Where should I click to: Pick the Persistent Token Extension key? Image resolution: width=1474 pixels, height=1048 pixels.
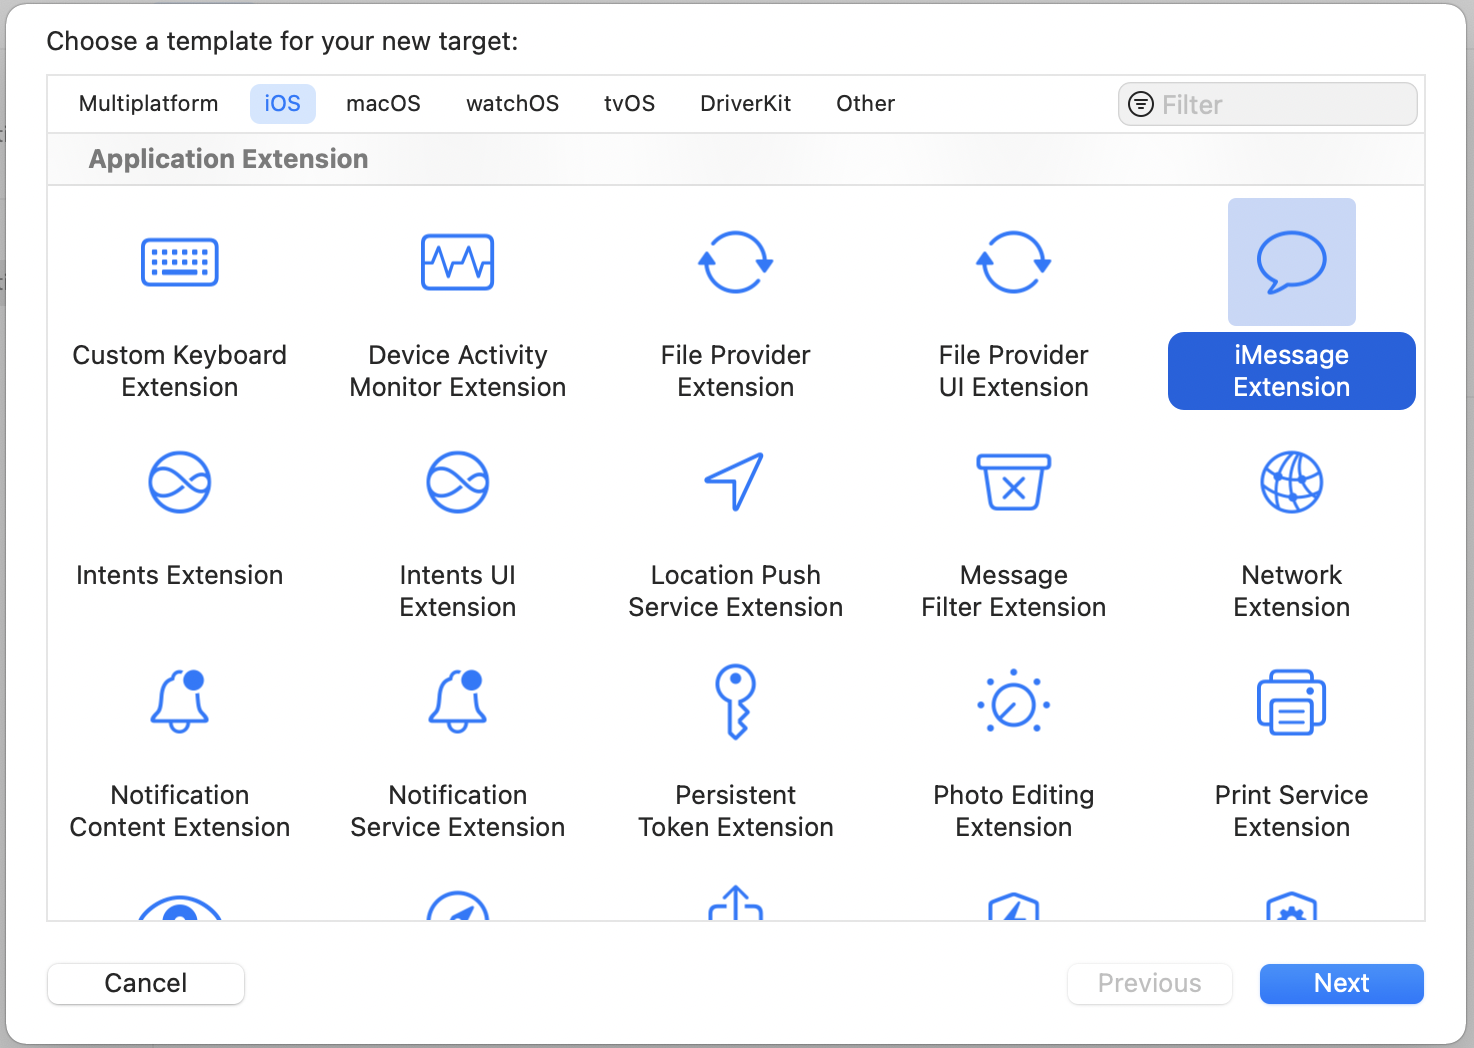[735, 702]
